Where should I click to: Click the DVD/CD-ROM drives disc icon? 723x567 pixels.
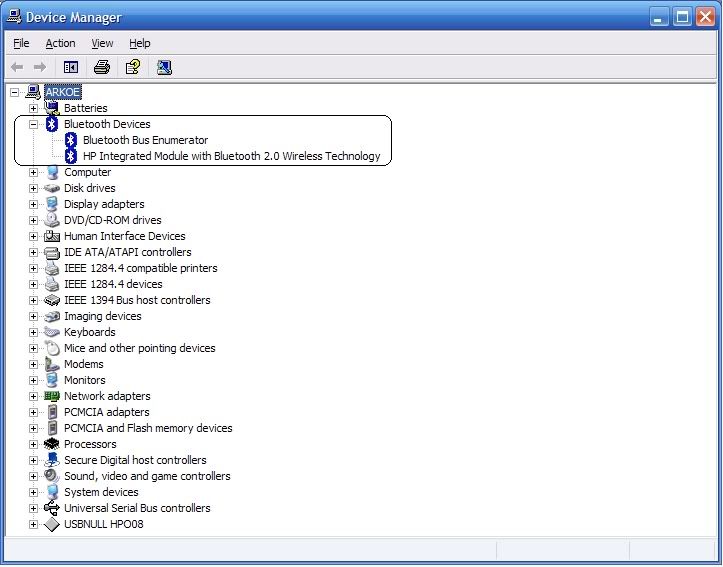52,220
